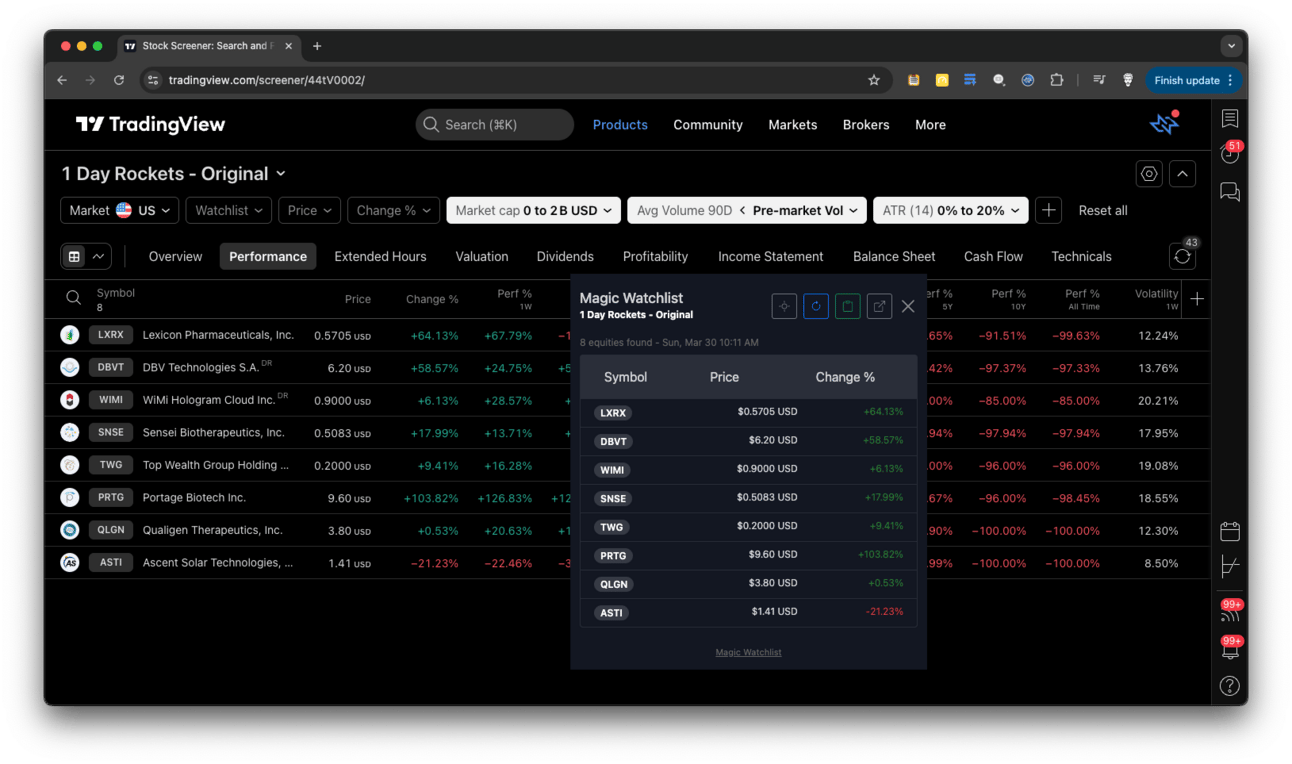Screen dimensions: 1292x764
Task: Click the media control music-list icon in Chrome
Action: tap(1099, 80)
